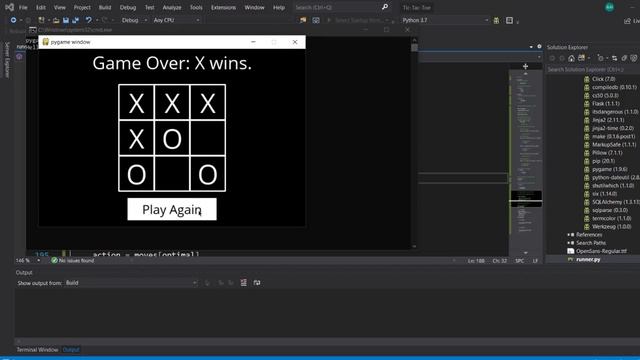Open the Window menu
Image resolution: width=640 pixels, height=360 pixels.
[x=254, y=7]
